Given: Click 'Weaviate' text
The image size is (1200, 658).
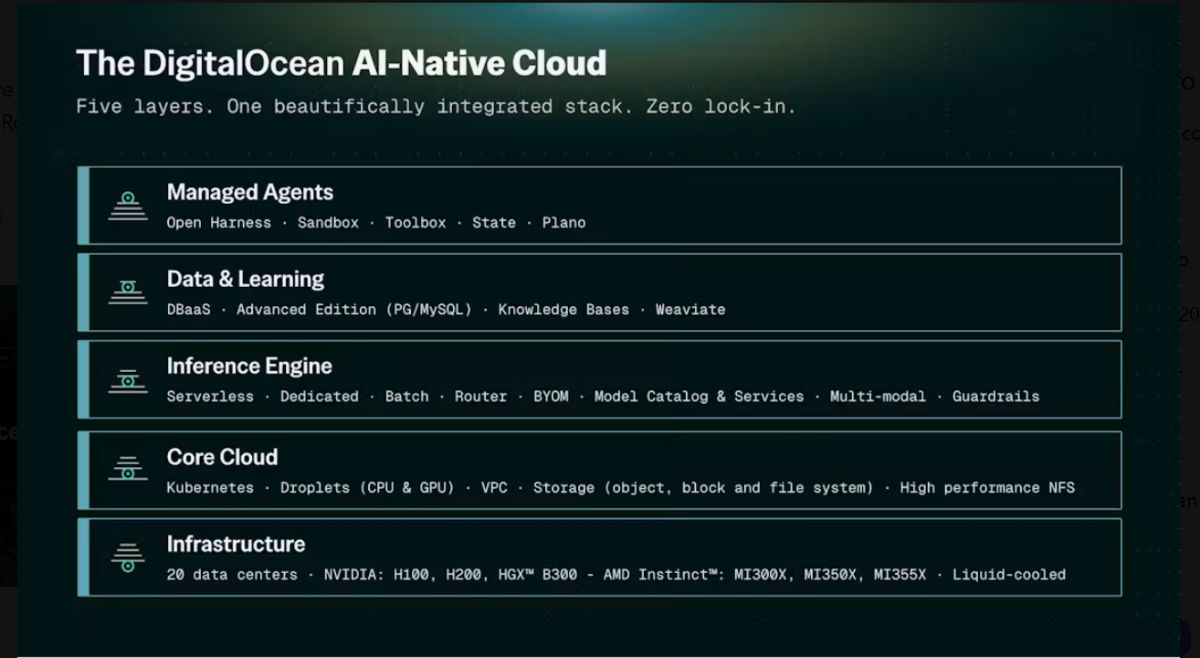Looking at the screenshot, I should point(690,309).
